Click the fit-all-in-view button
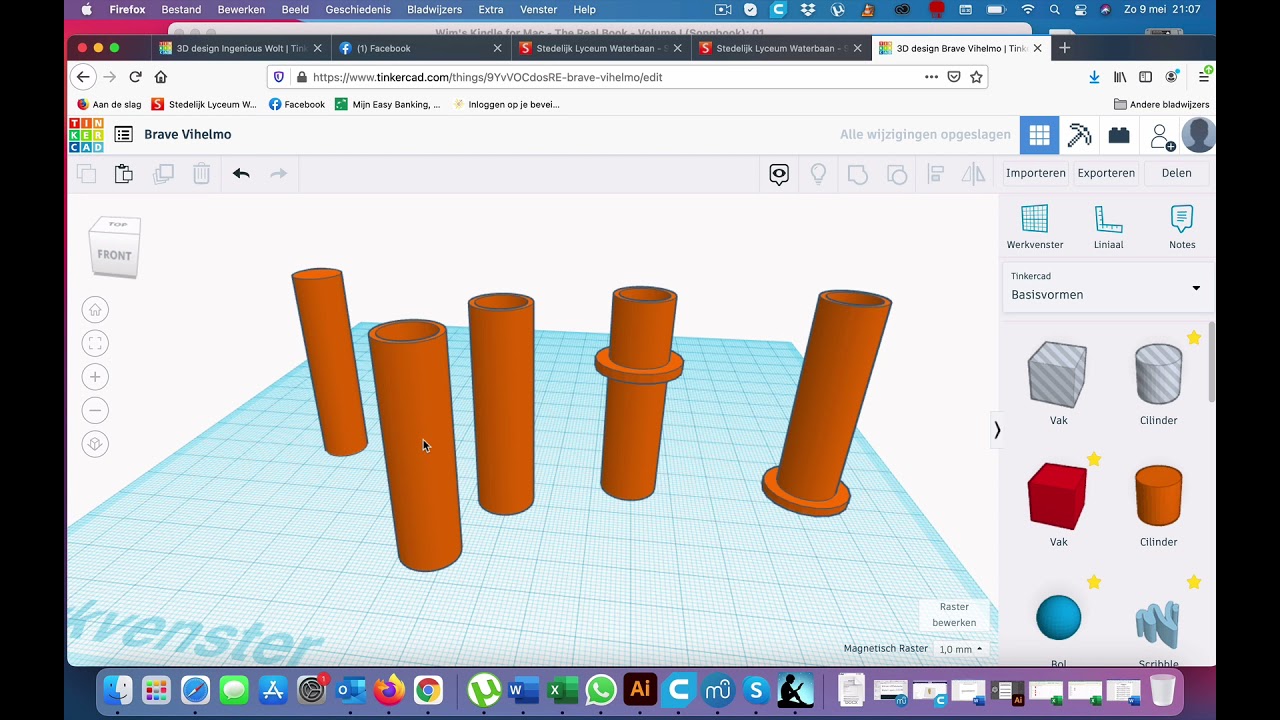The height and width of the screenshot is (720, 1280). [95, 343]
